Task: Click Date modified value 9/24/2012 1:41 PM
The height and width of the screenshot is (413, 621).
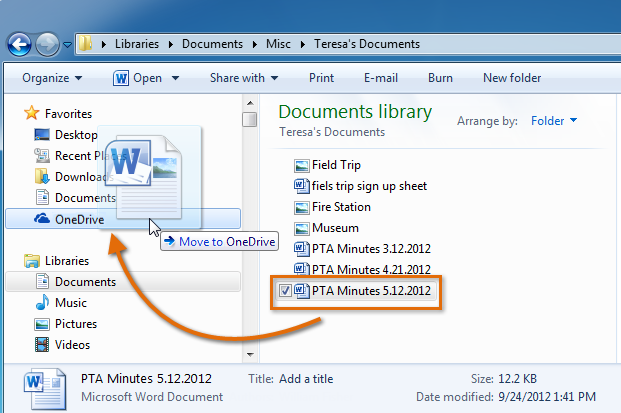Action: click(x=547, y=397)
